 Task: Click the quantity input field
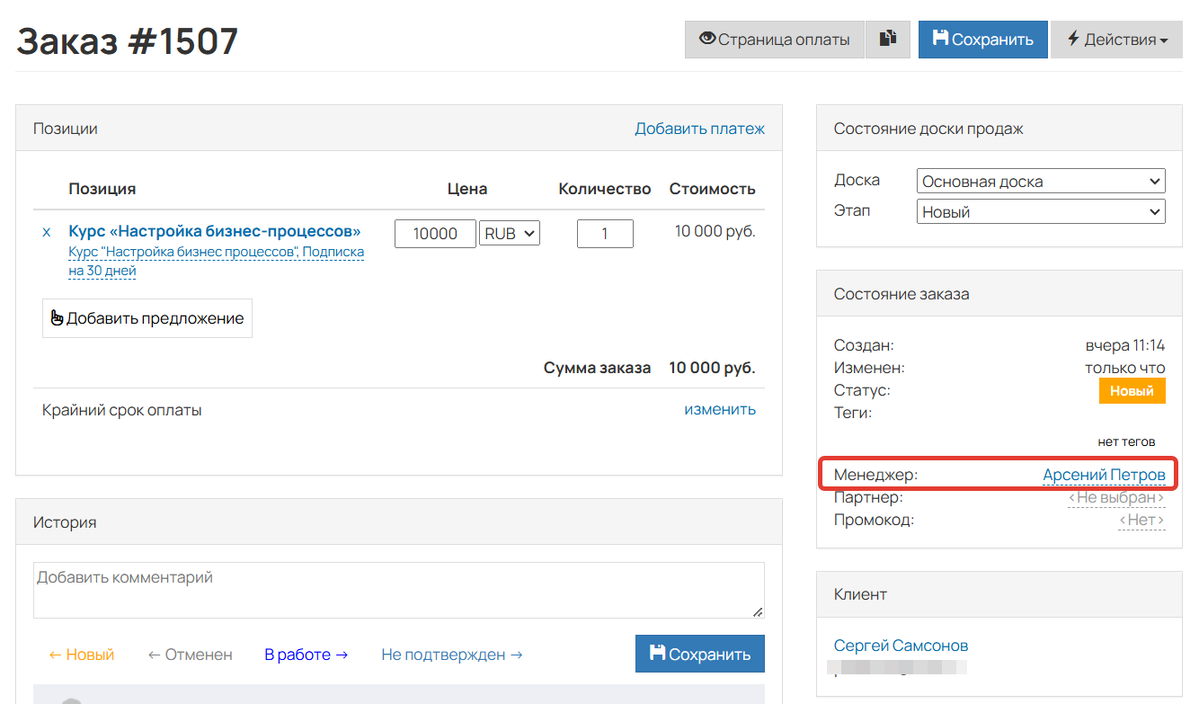tap(605, 233)
